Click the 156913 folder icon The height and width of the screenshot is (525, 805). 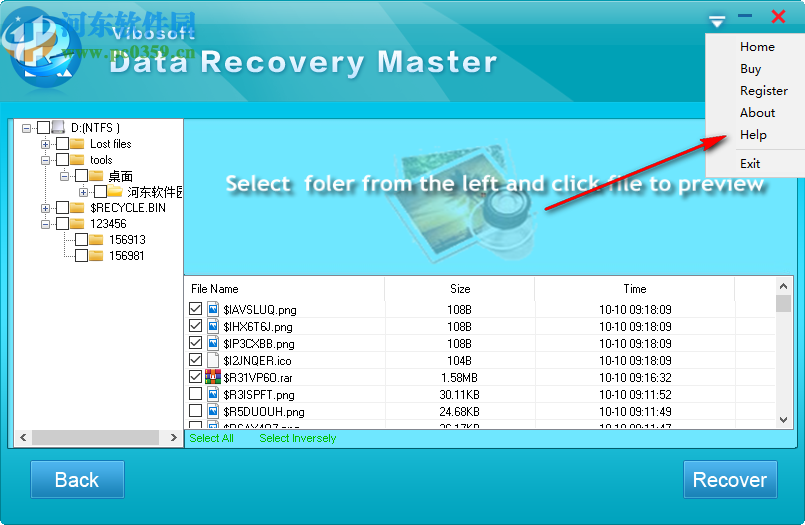pyautogui.click(x=97, y=239)
